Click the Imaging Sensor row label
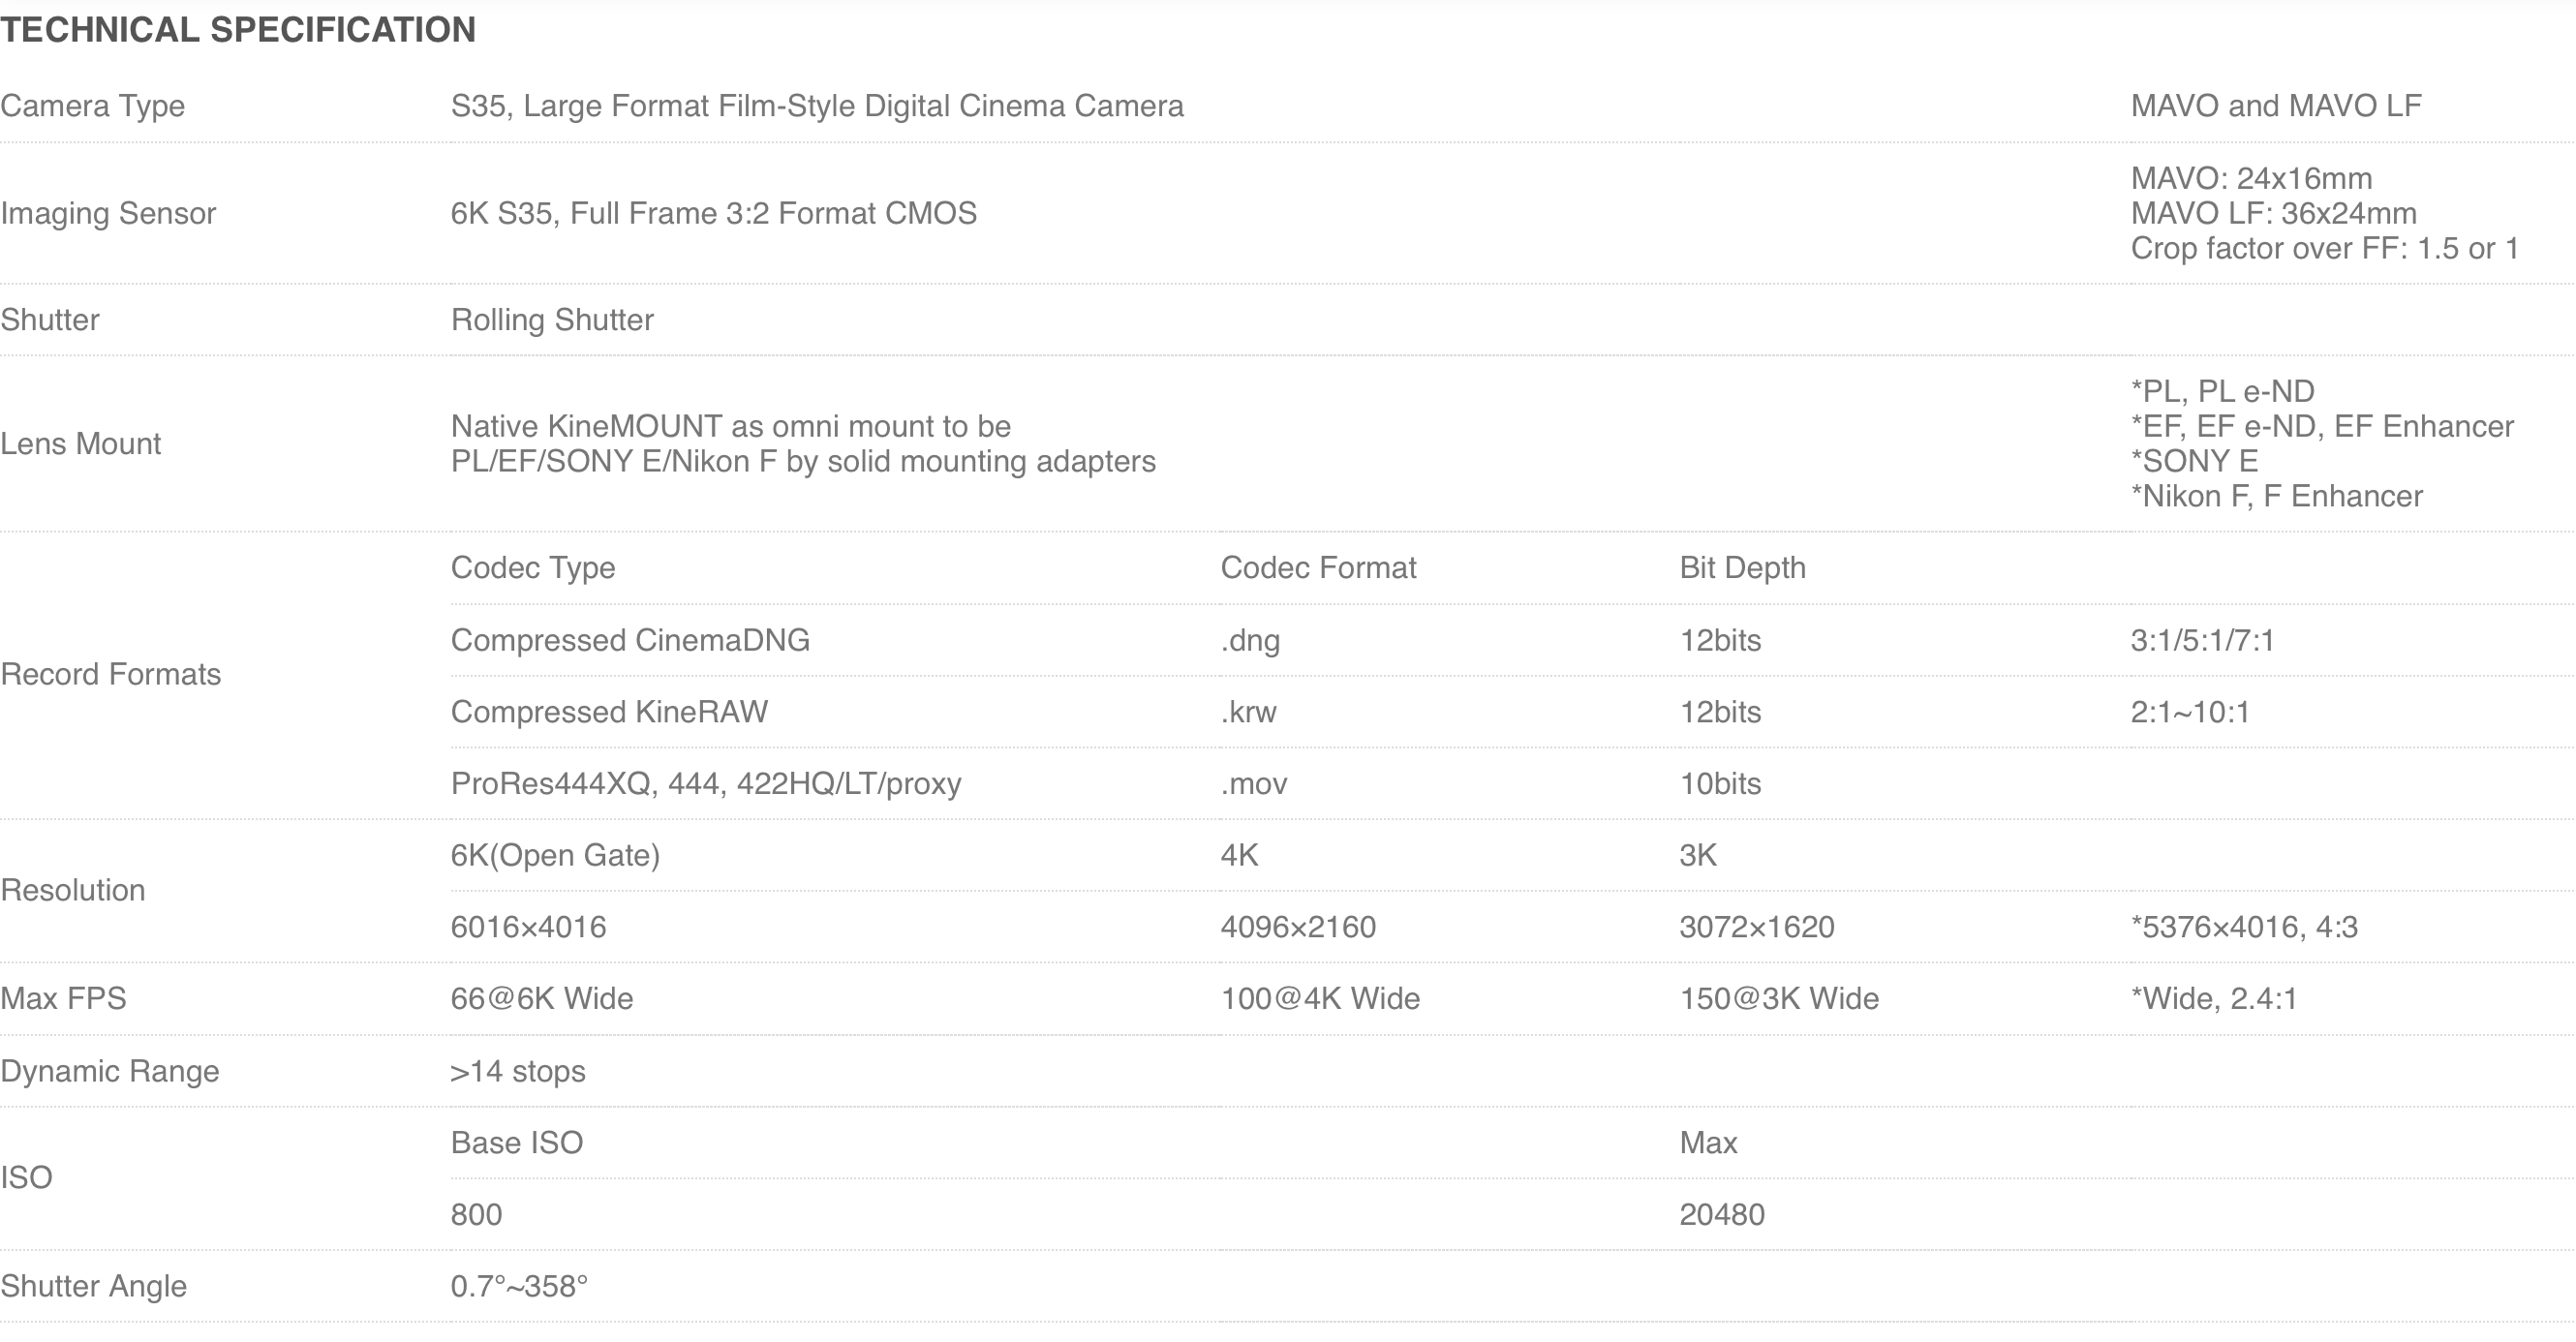The height and width of the screenshot is (1342, 2576). (108, 213)
